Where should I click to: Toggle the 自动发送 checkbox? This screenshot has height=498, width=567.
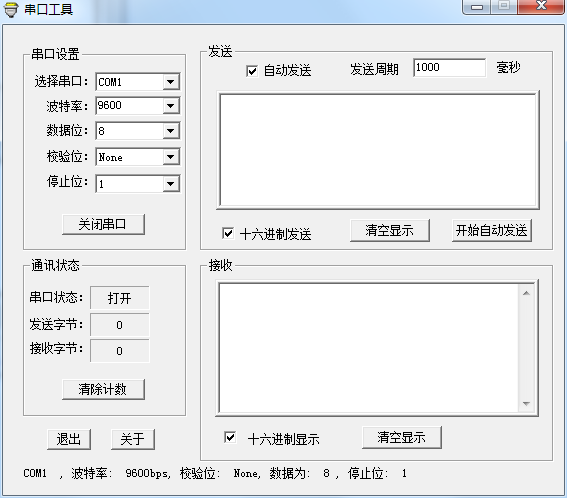tap(252, 71)
